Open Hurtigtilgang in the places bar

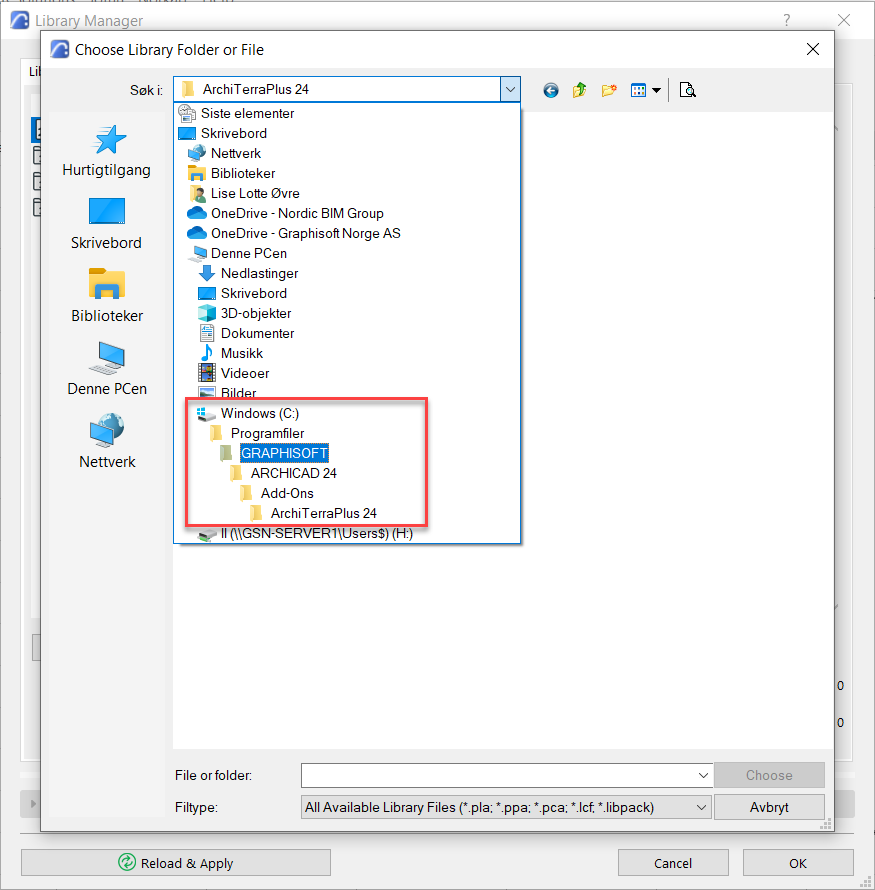coord(107,151)
